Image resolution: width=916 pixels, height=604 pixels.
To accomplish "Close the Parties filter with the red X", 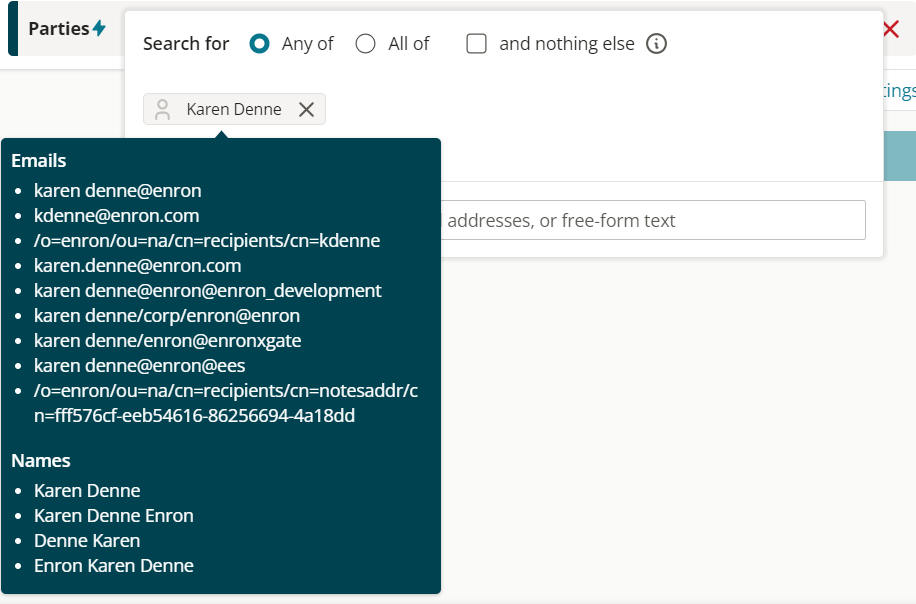I will pyautogui.click(x=891, y=29).
